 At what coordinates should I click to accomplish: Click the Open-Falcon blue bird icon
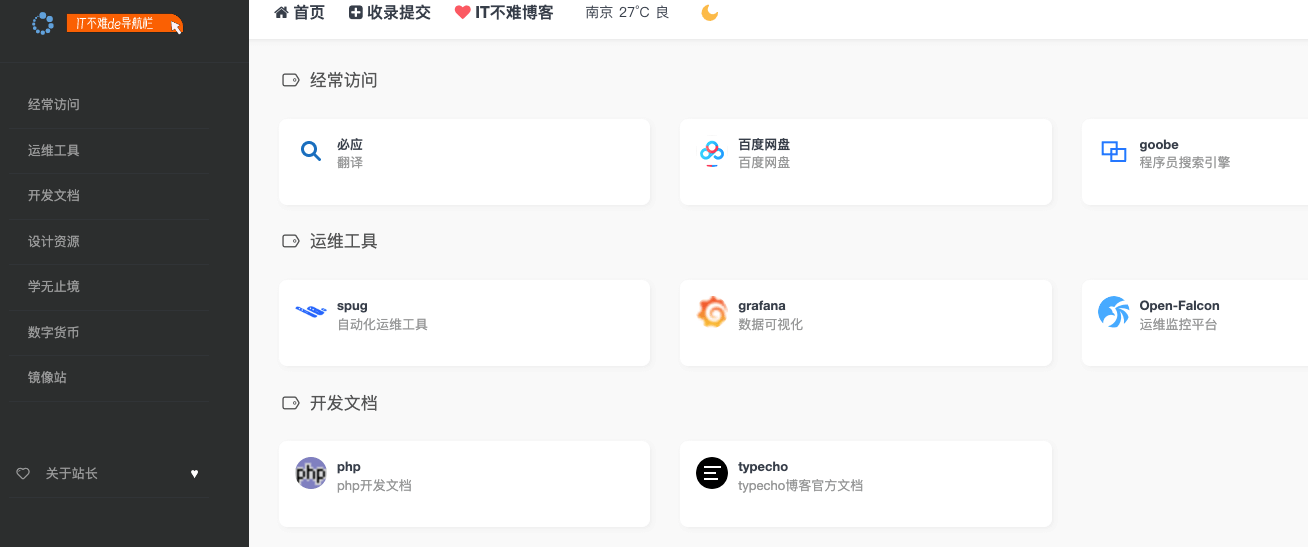click(1113, 312)
